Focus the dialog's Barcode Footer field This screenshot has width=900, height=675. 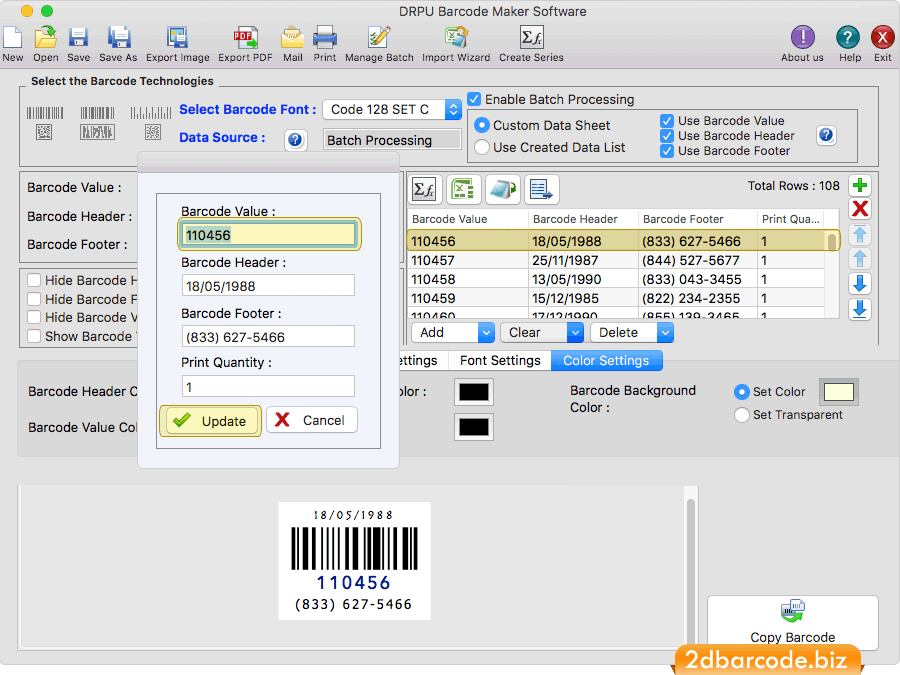pos(268,336)
